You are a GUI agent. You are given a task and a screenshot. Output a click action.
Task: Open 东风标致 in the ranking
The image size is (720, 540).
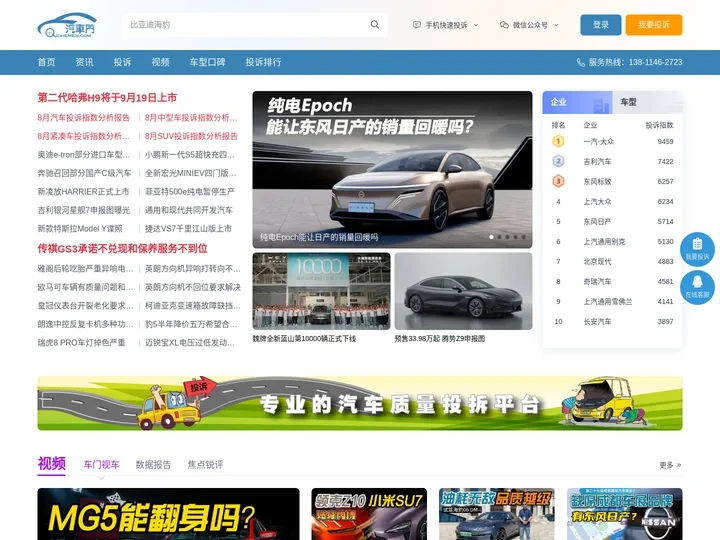597,181
